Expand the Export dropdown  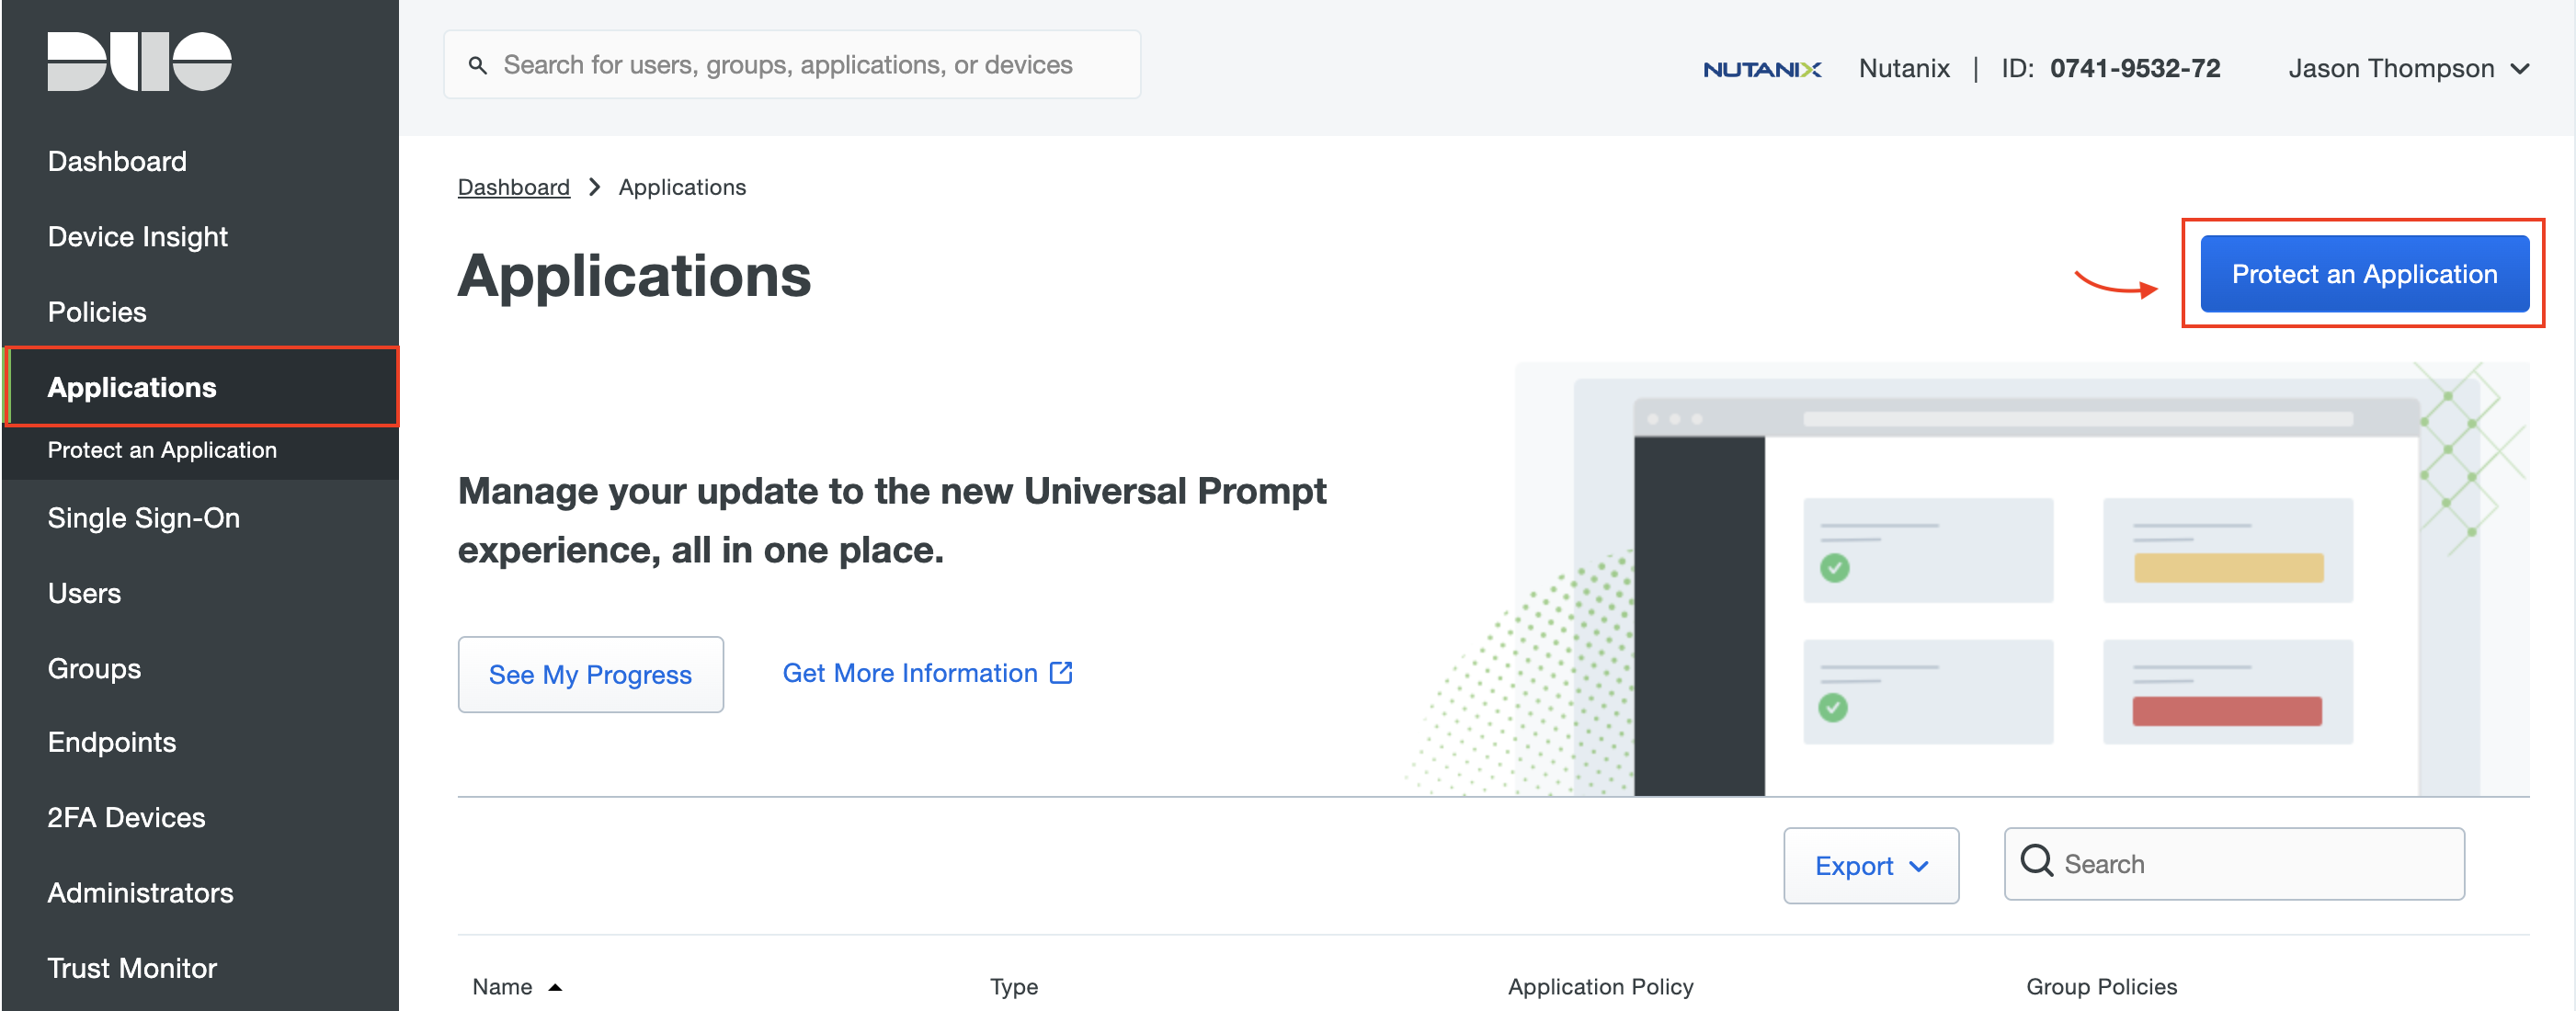pyautogui.click(x=1870, y=865)
